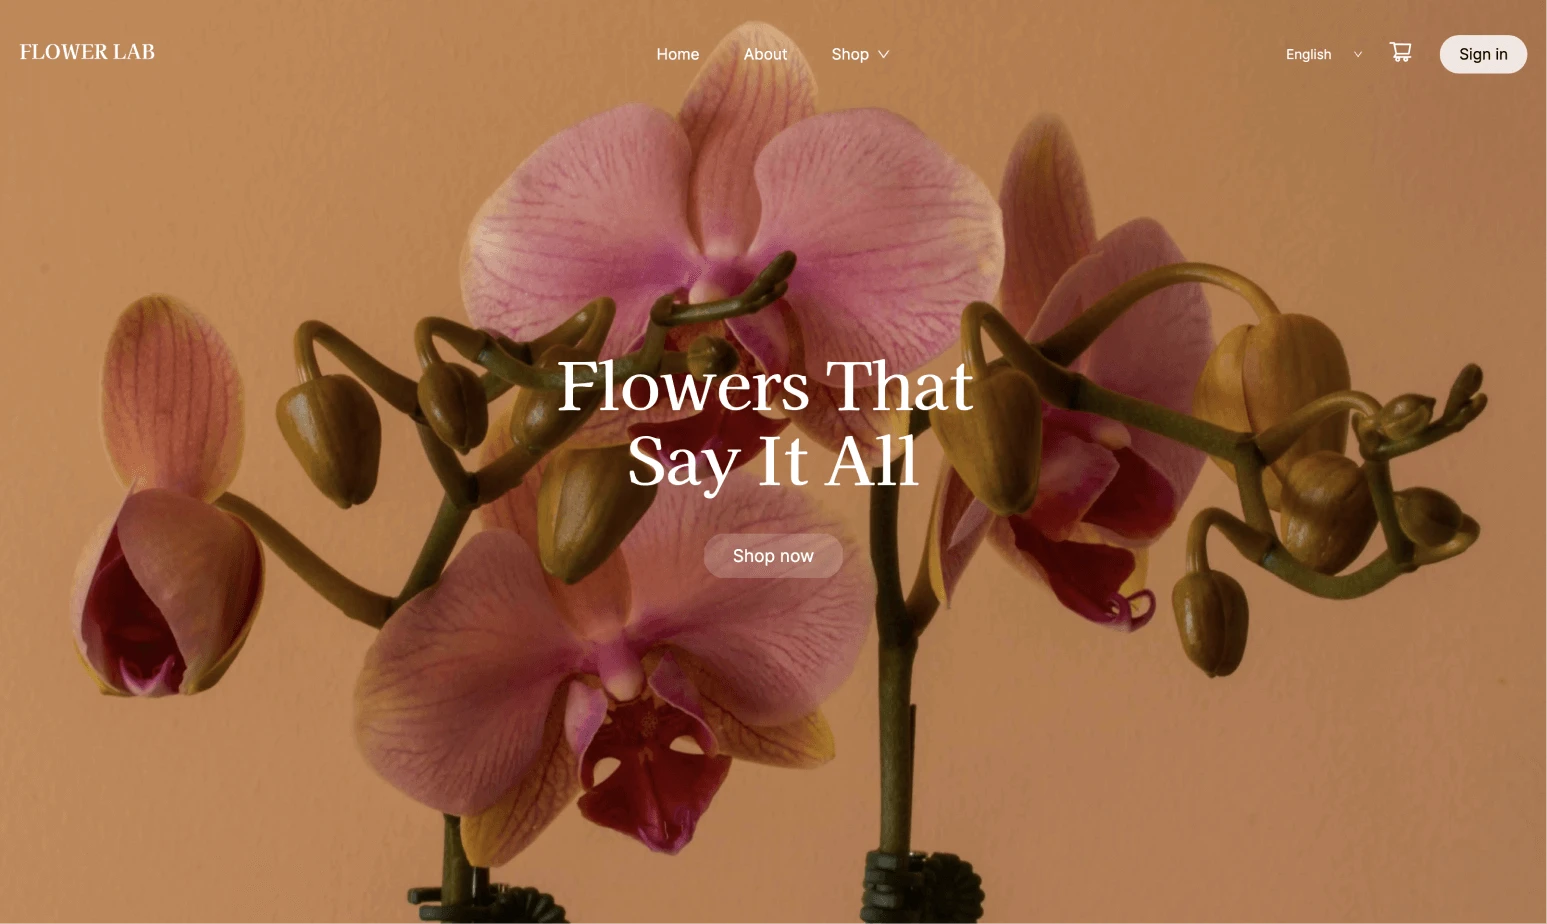The height and width of the screenshot is (924, 1547).
Task: Go to the Home page
Action: [x=678, y=54]
